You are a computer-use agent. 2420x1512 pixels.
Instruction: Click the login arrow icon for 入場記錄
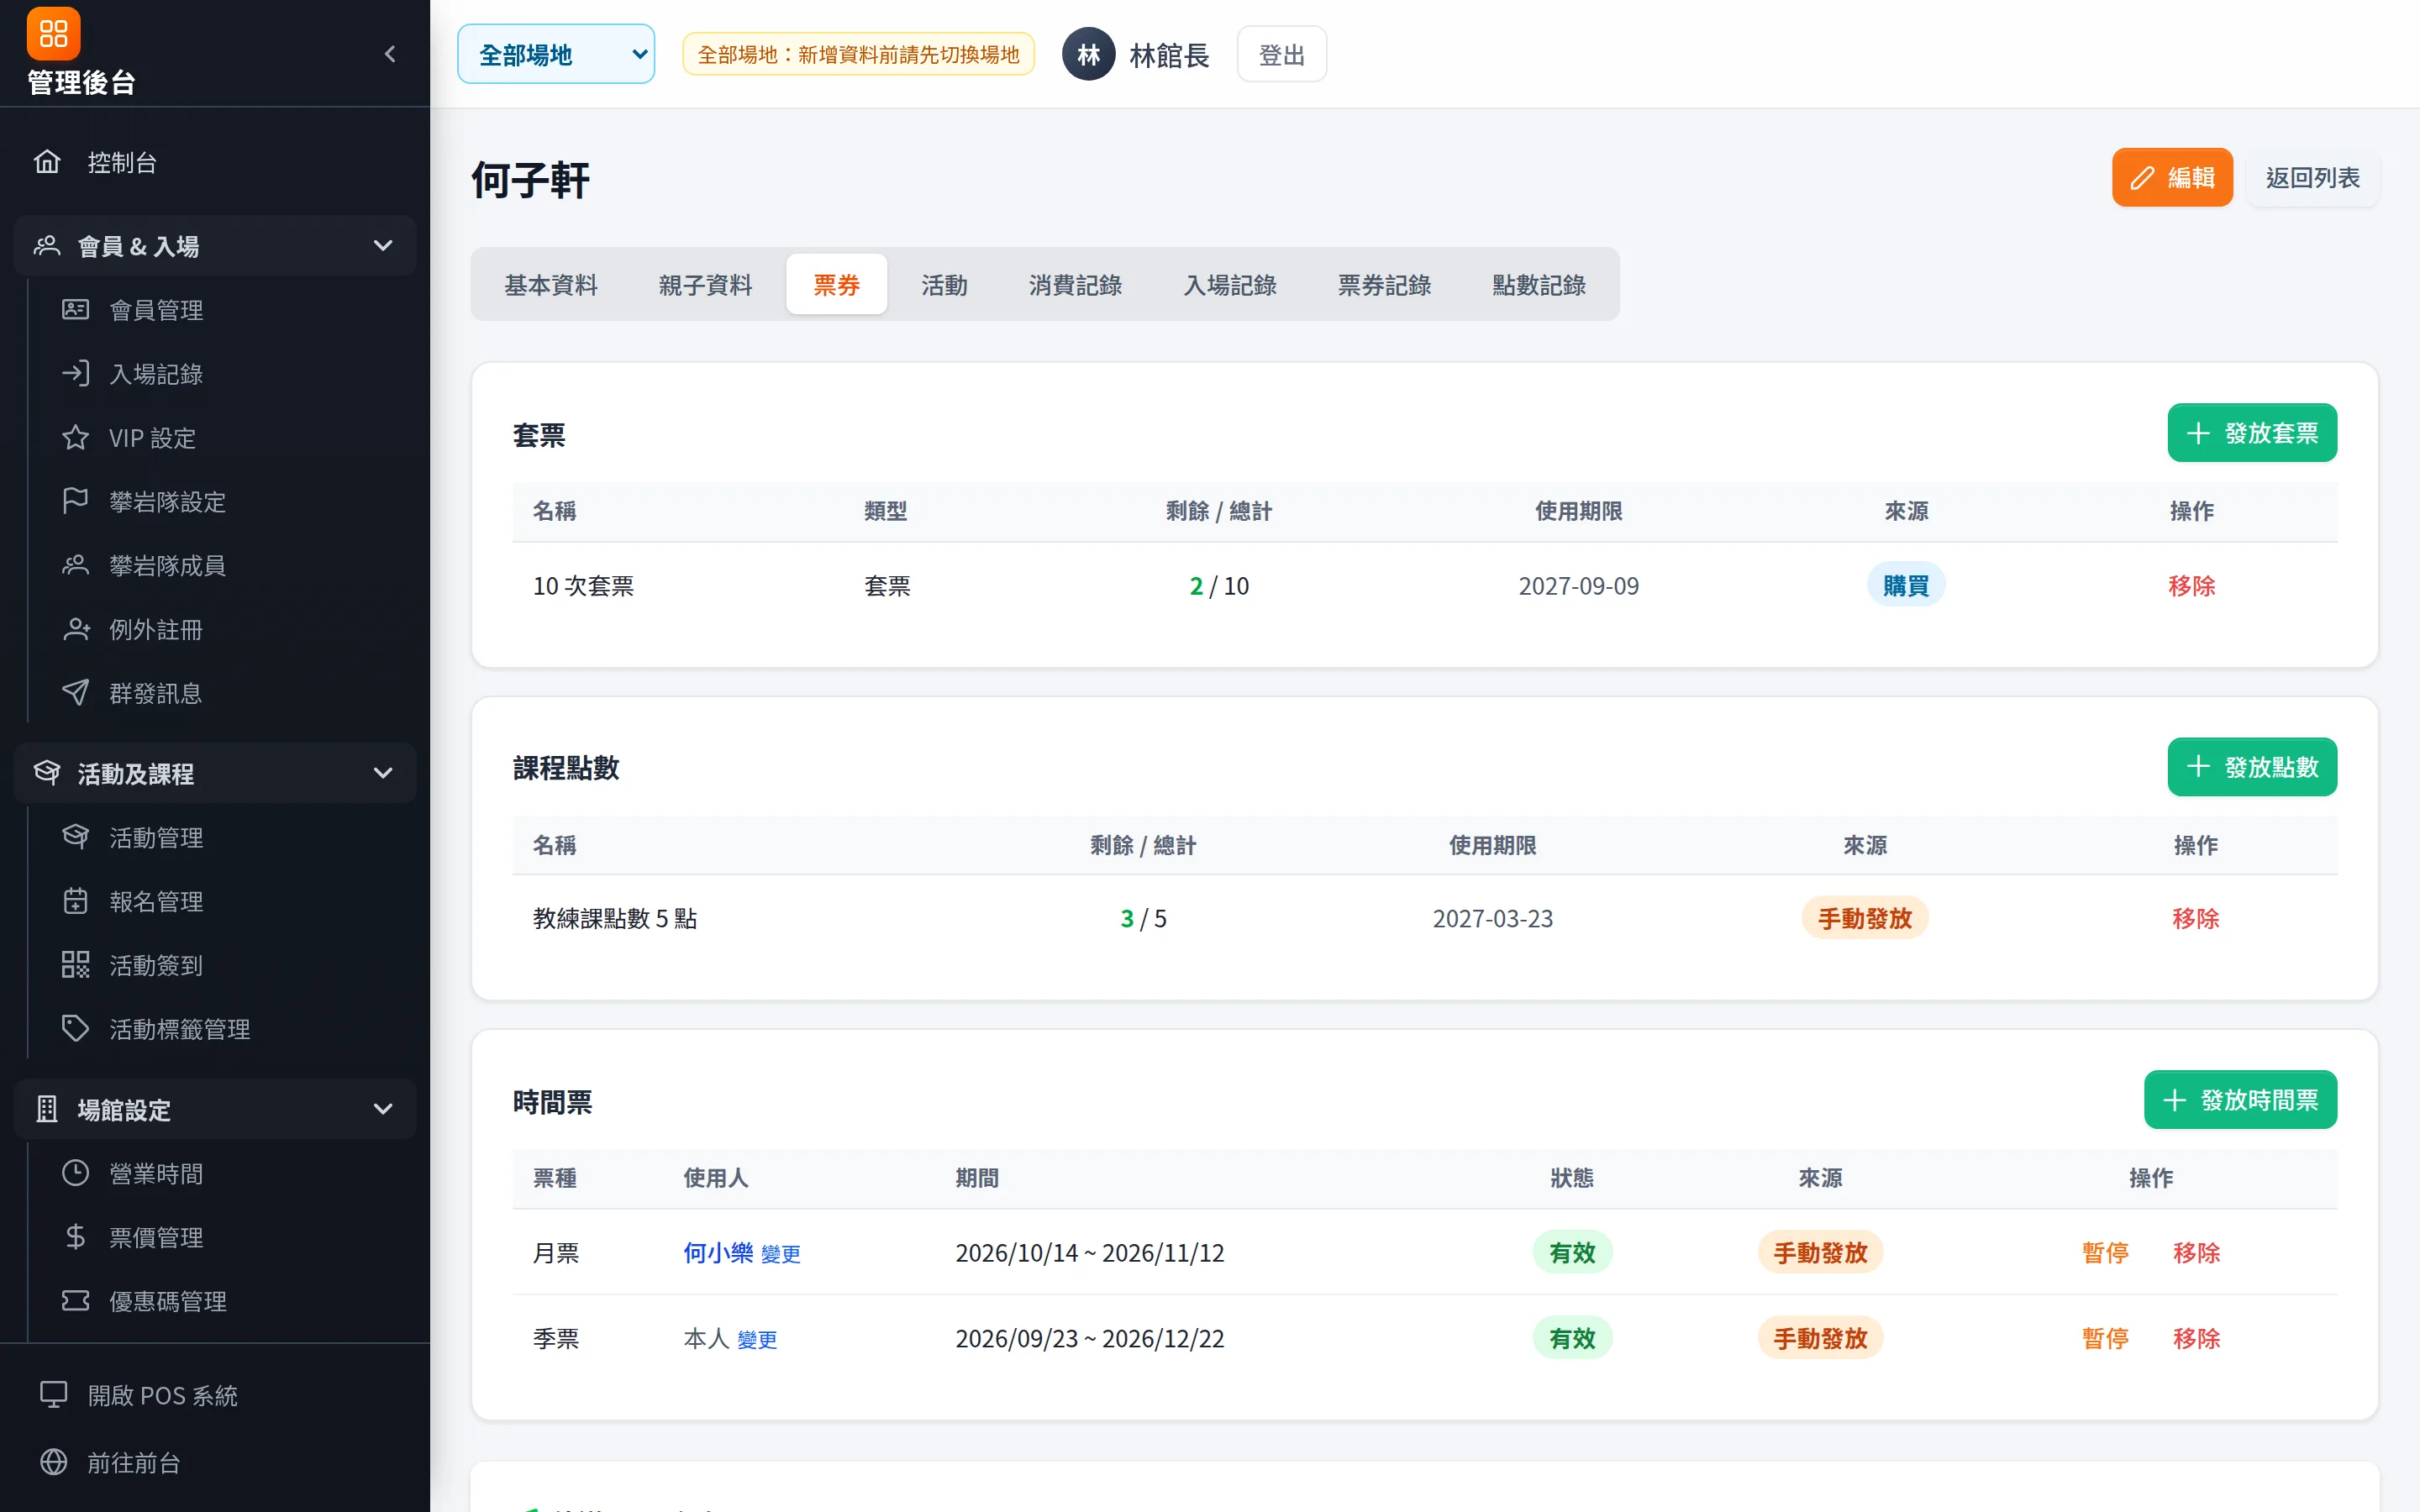(75, 374)
